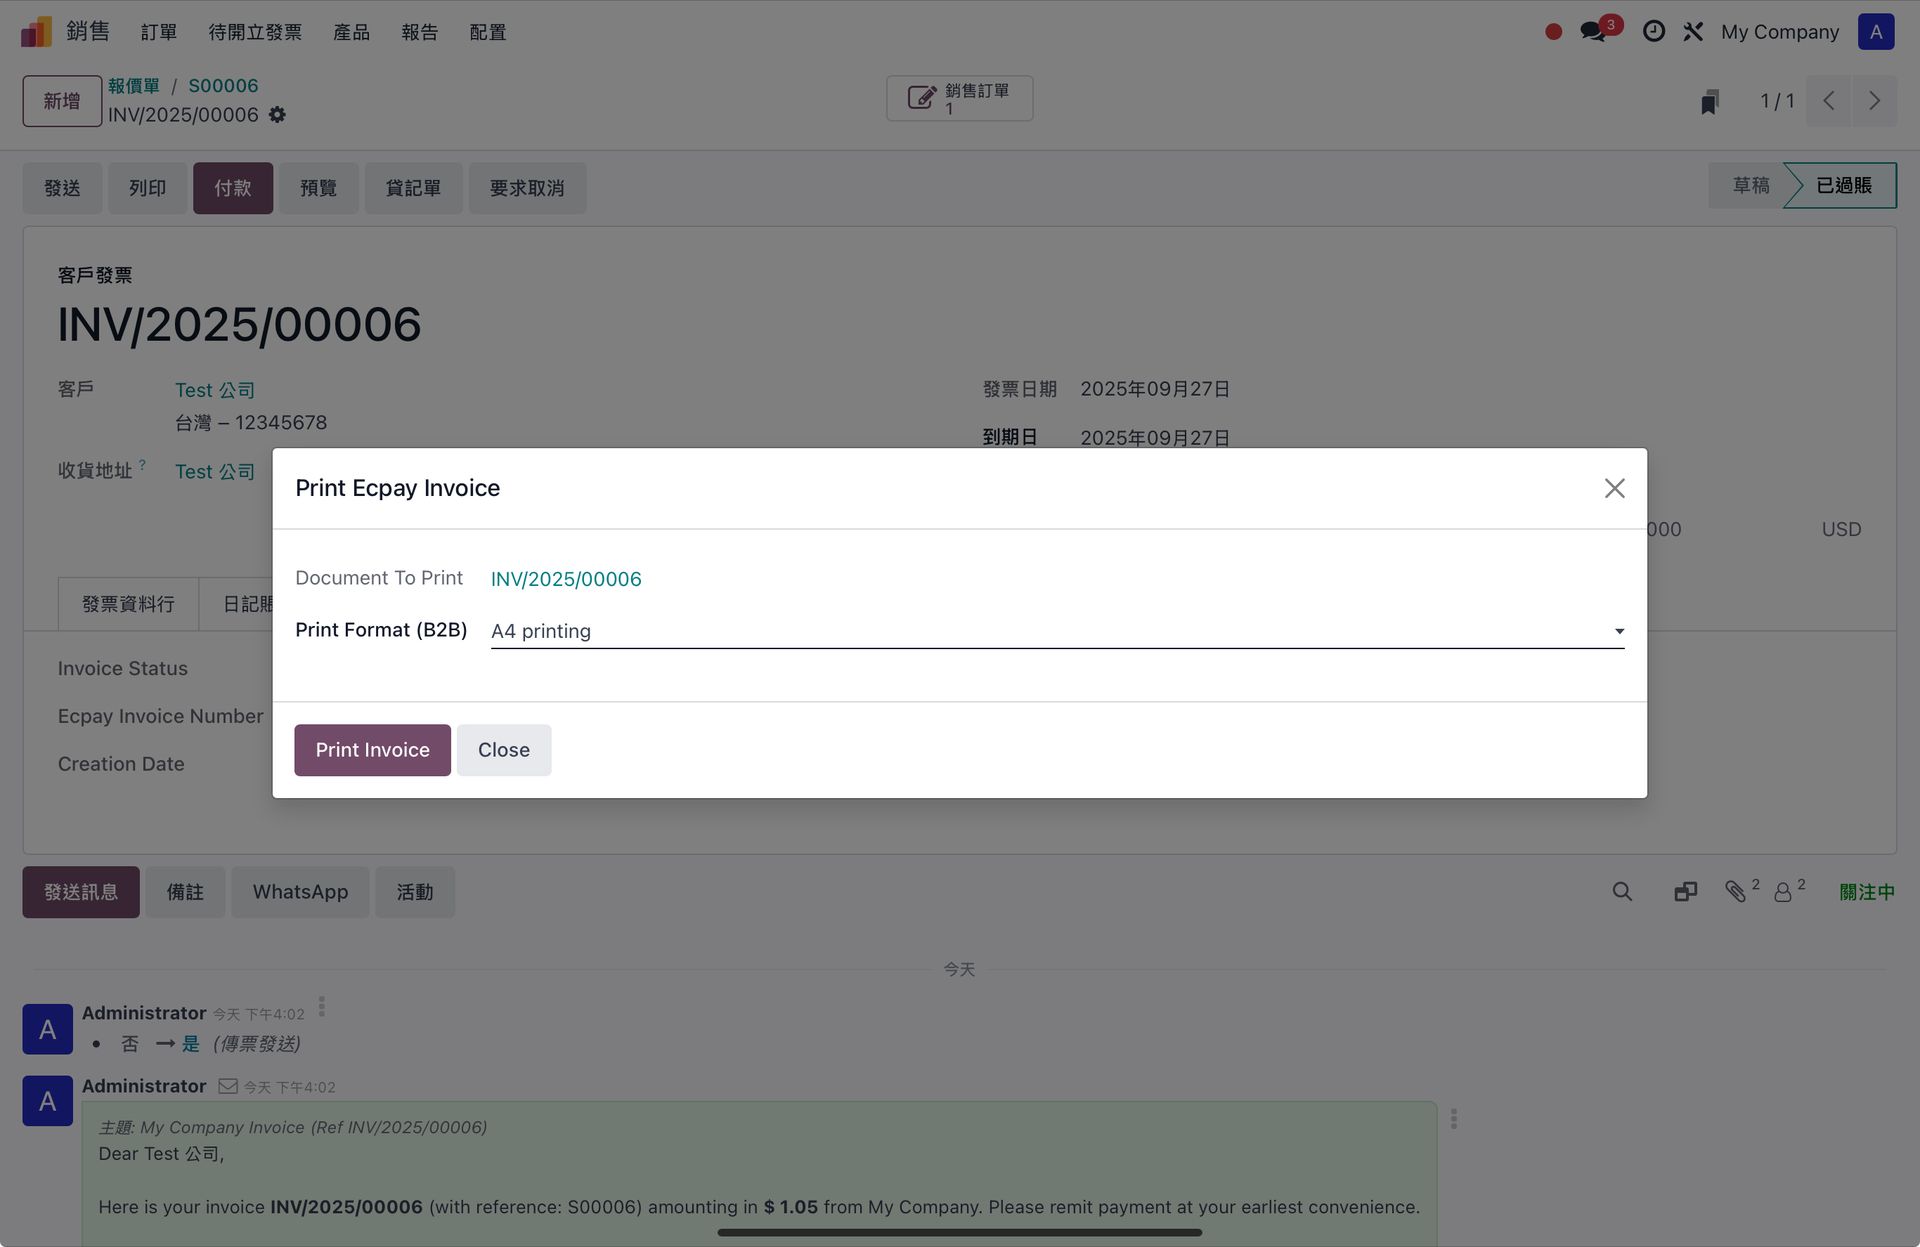Image resolution: width=1920 pixels, height=1247 pixels.
Task: Open the activities clock icon
Action: [1654, 31]
